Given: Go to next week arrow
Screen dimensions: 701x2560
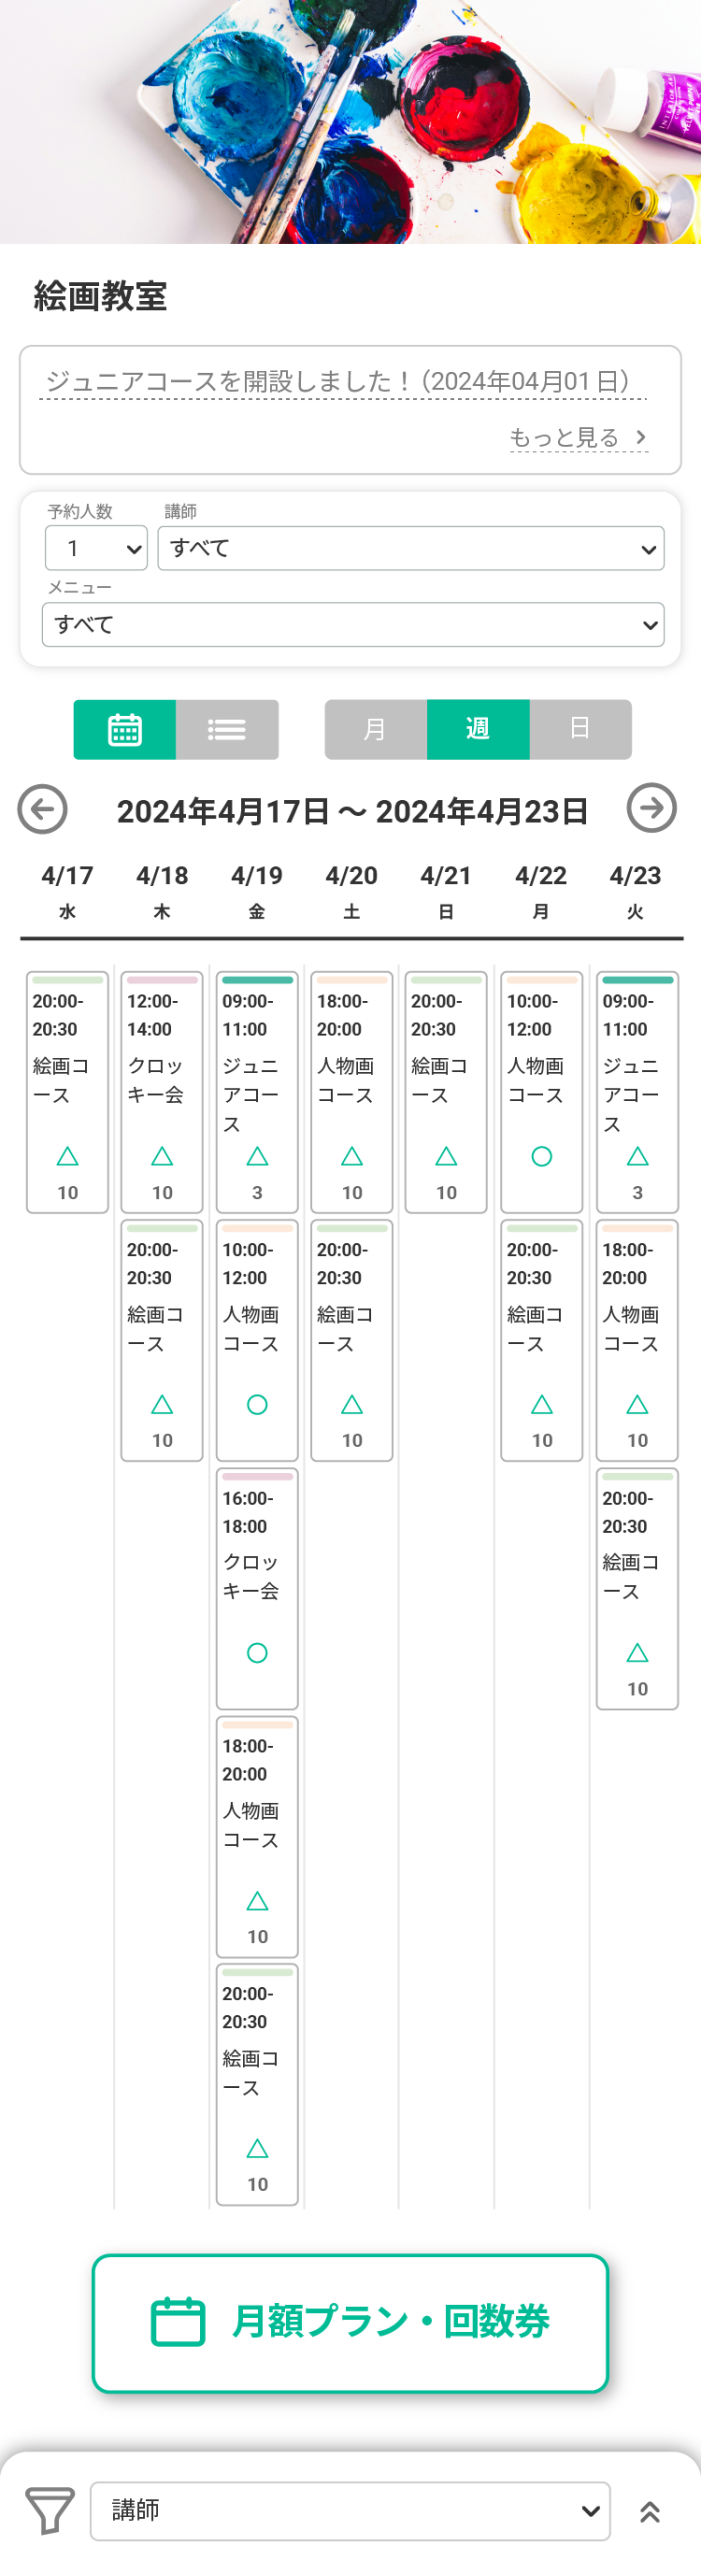Looking at the screenshot, I should (652, 808).
